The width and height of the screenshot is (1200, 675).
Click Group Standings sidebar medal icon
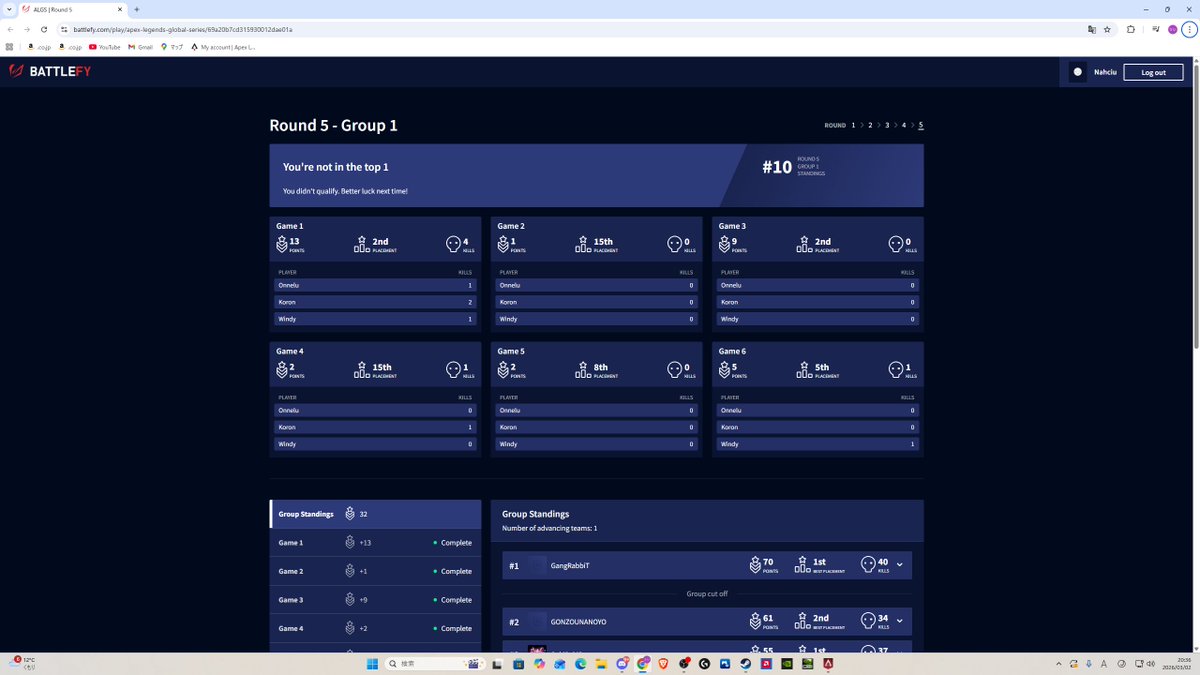pos(350,514)
